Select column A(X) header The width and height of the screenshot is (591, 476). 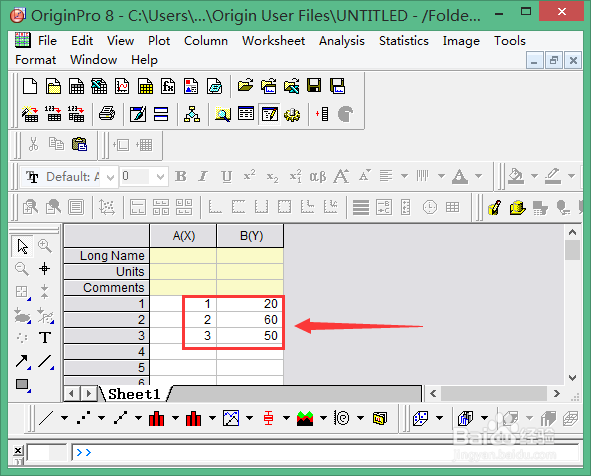[183, 236]
